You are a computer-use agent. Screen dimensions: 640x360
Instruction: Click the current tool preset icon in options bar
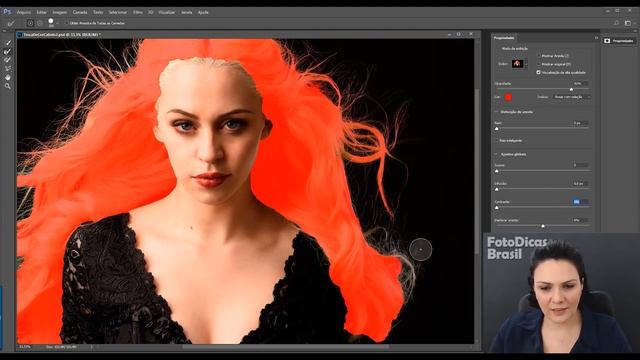11,23
